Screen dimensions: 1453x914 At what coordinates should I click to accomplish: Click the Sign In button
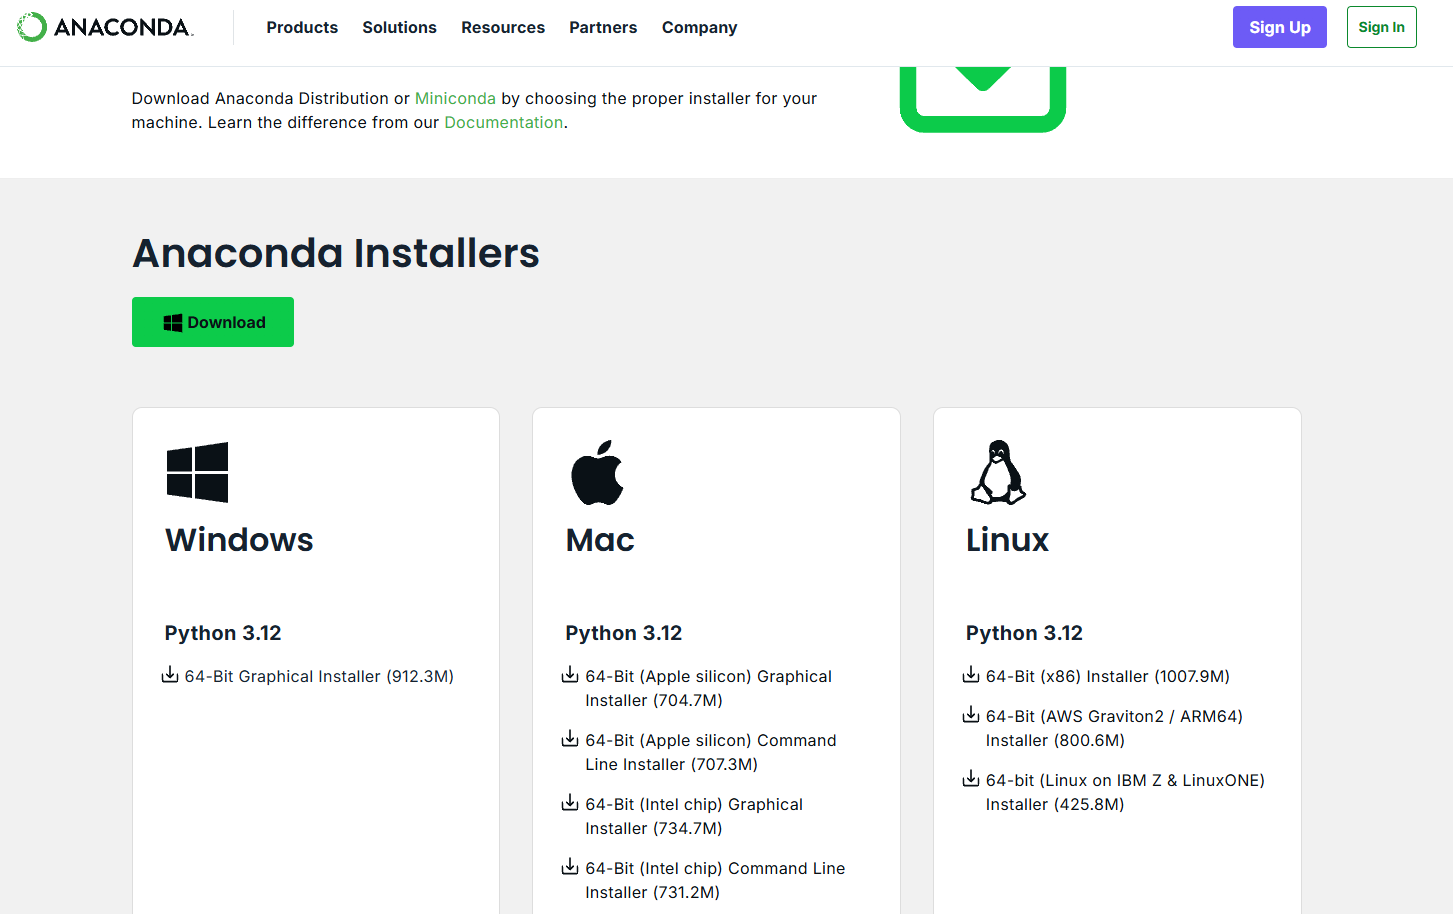1382,27
